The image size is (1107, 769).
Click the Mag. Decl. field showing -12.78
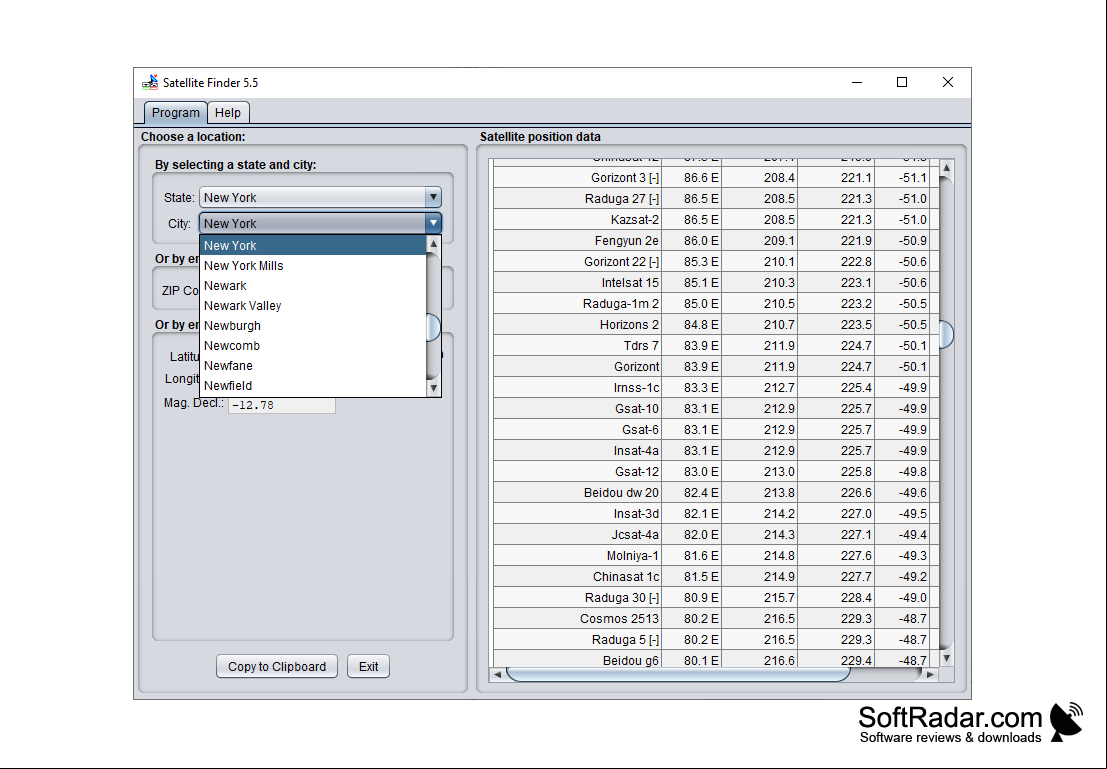pyautogui.click(x=282, y=405)
